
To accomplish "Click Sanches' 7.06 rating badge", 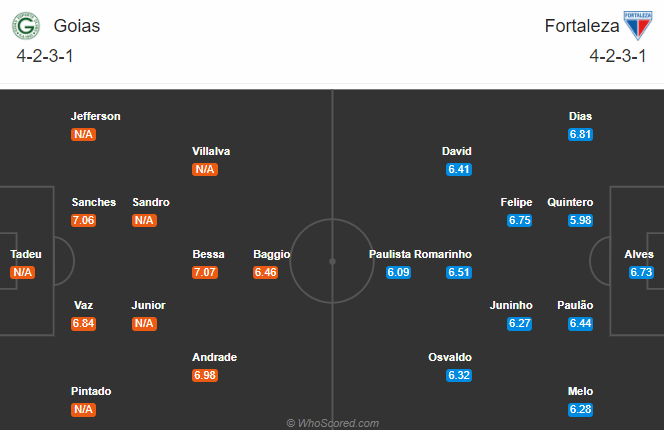I will pyautogui.click(x=84, y=220).
